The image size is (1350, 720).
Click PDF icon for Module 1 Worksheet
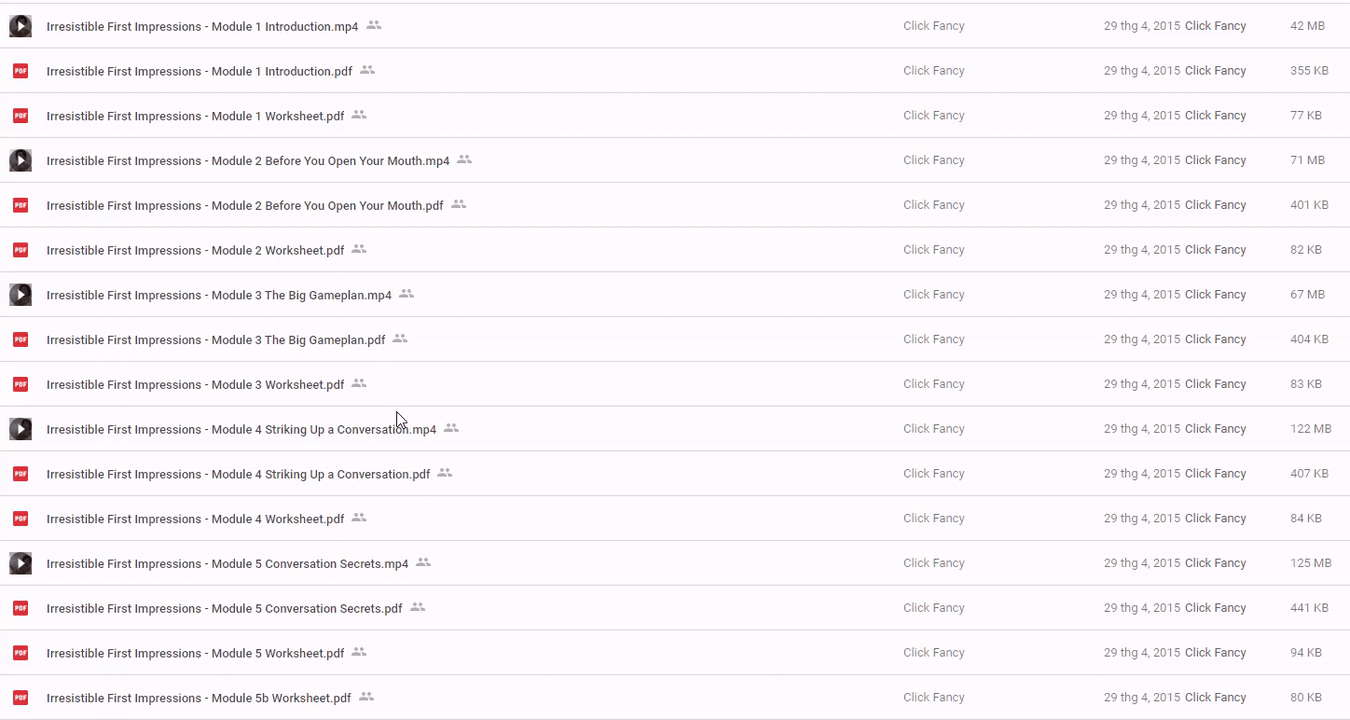[x=20, y=116]
